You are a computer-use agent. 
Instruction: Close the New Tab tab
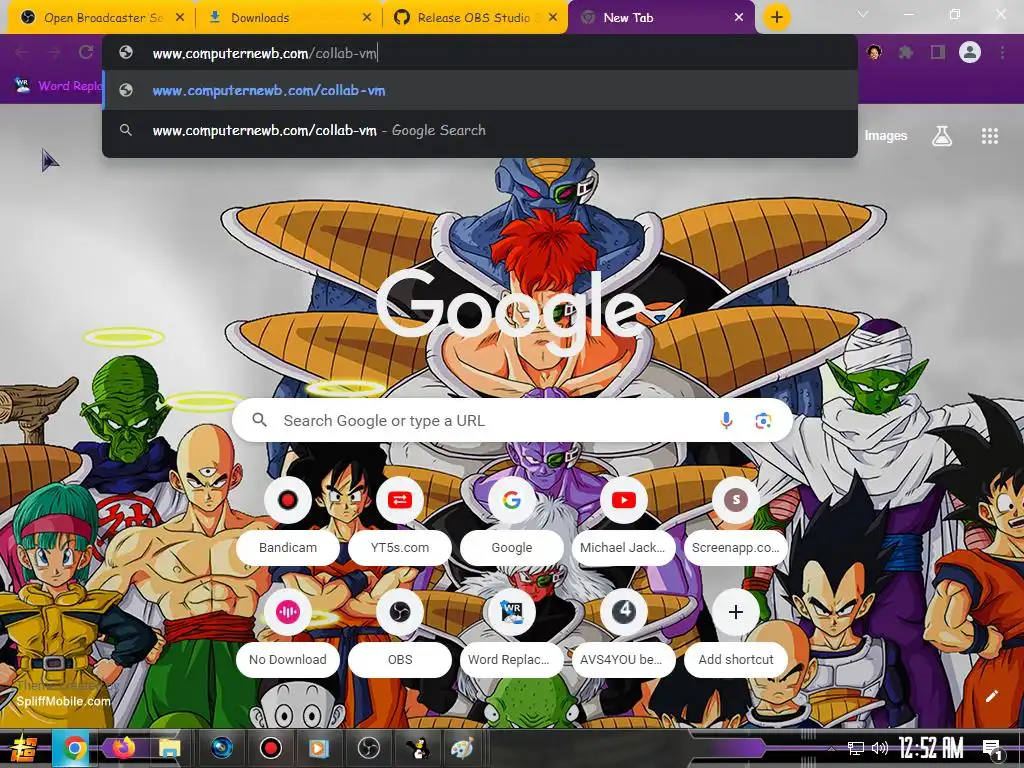[739, 18]
